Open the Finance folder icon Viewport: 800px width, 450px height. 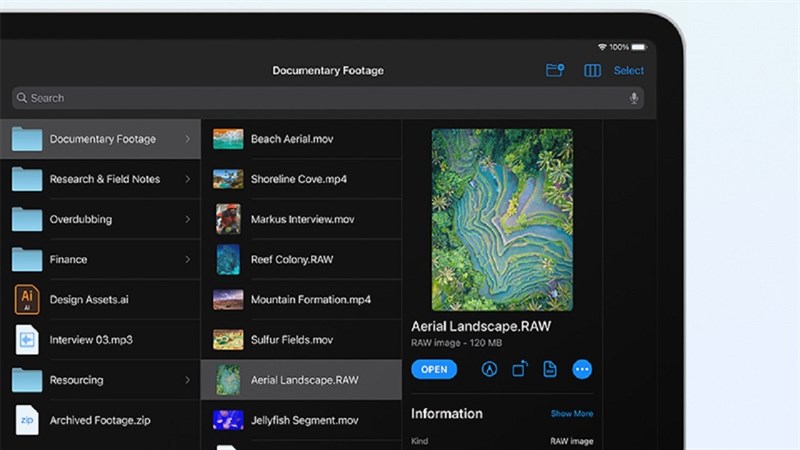[x=27, y=259]
